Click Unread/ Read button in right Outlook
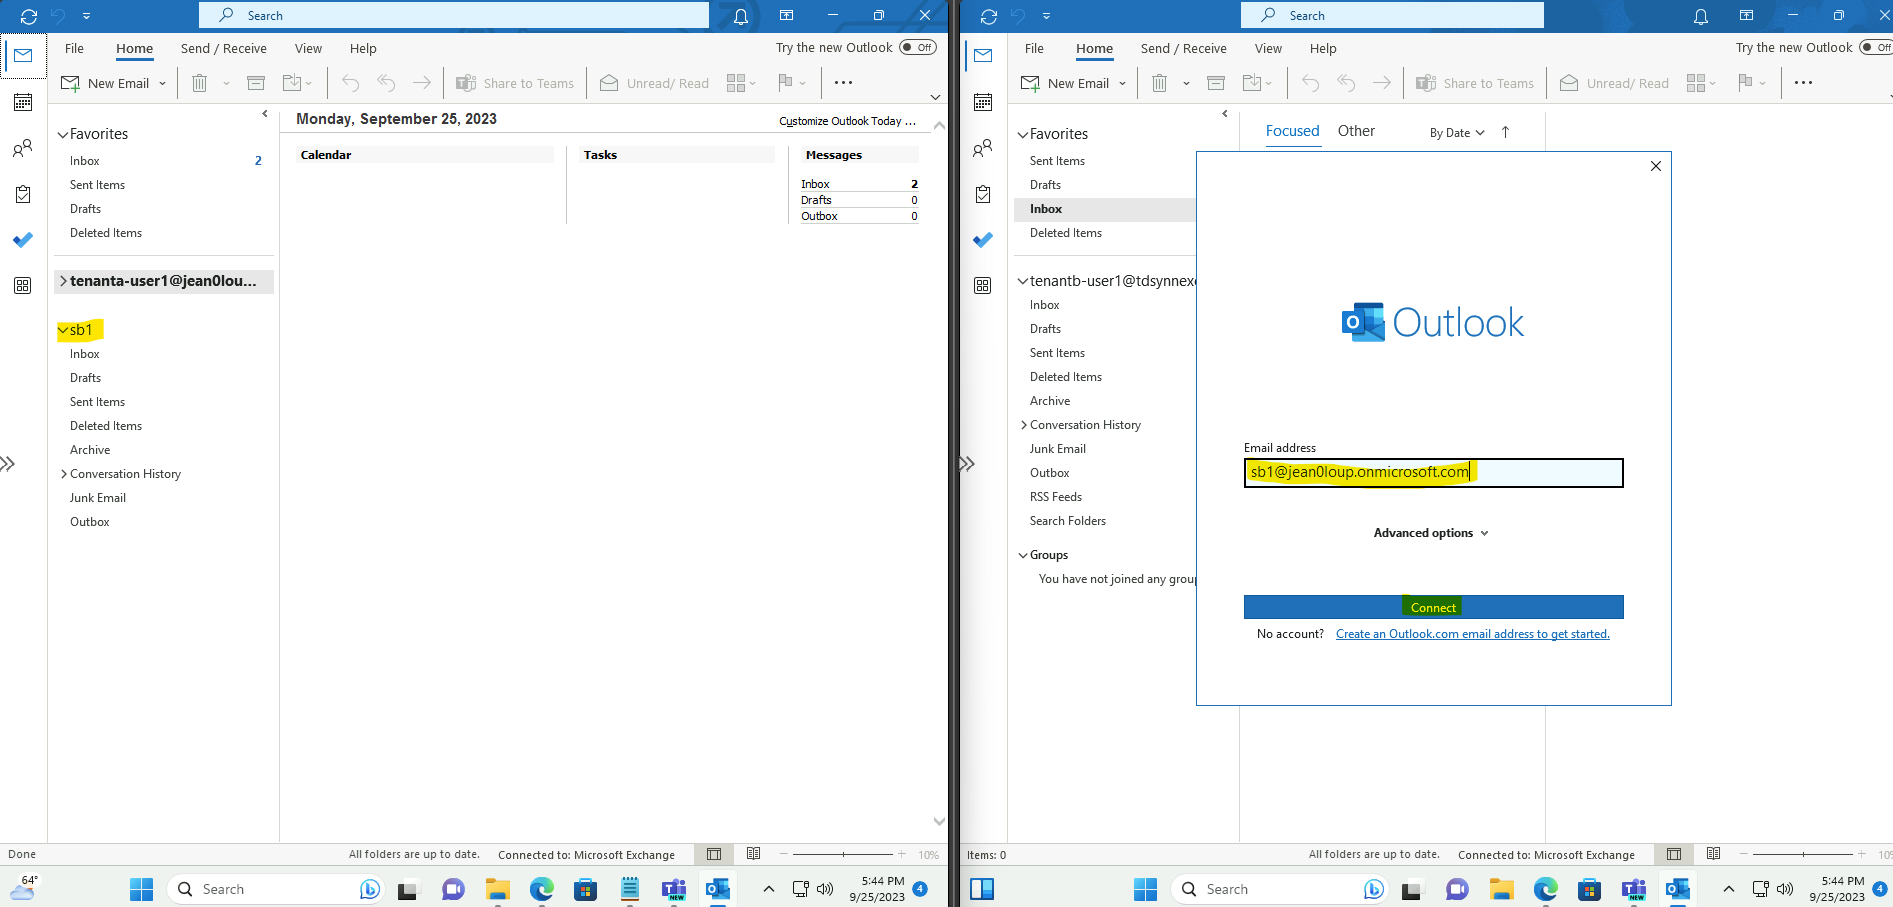 1614,83
